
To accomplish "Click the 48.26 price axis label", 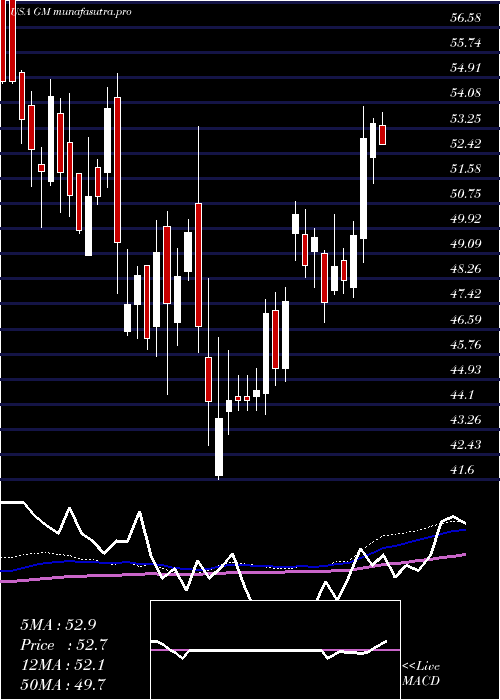I will (466, 268).
